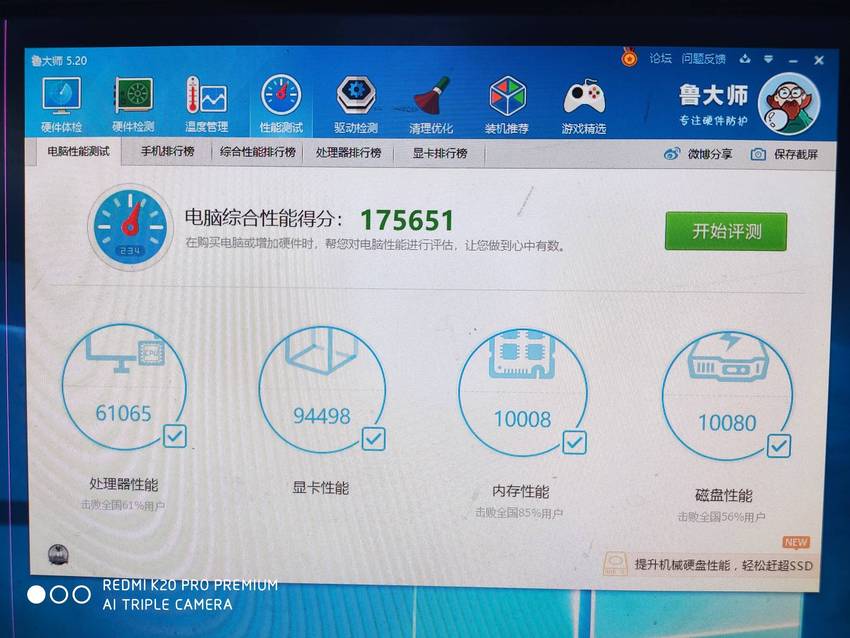The height and width of the screenshot is (638, 850).
Task: Open the 论坛 forum link
Action: 660,58
